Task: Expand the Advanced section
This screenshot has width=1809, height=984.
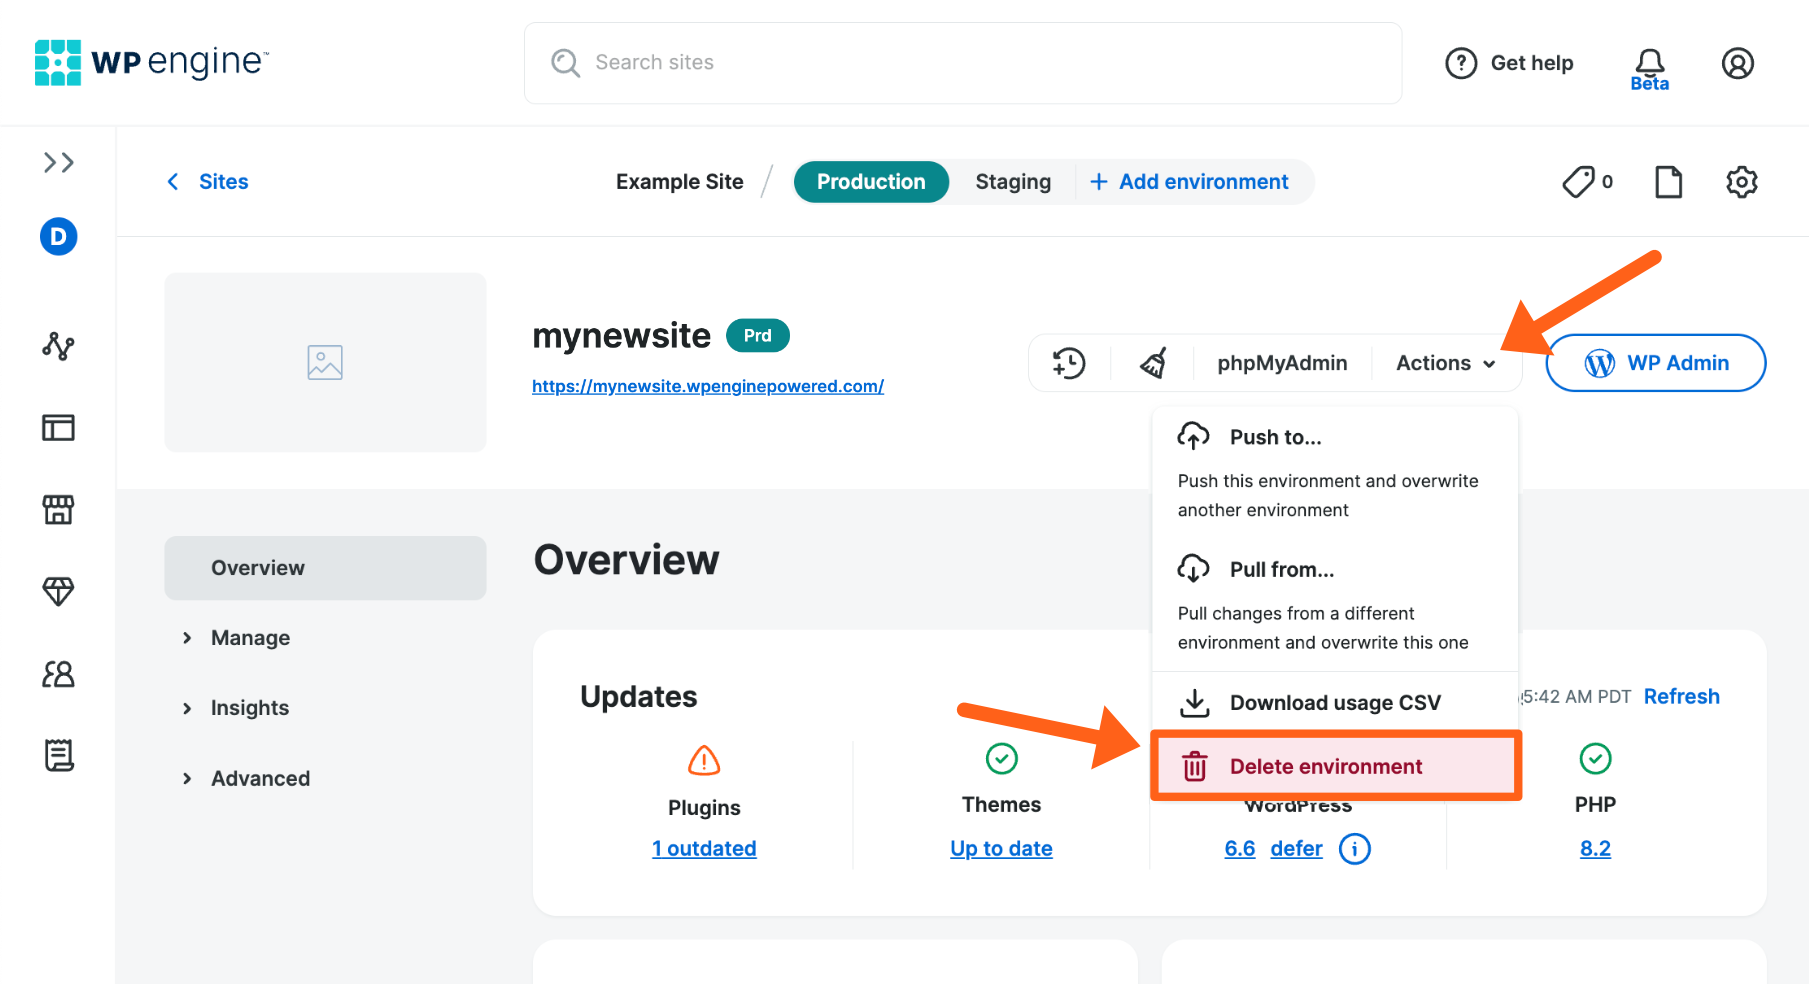Action: (259, 777)
